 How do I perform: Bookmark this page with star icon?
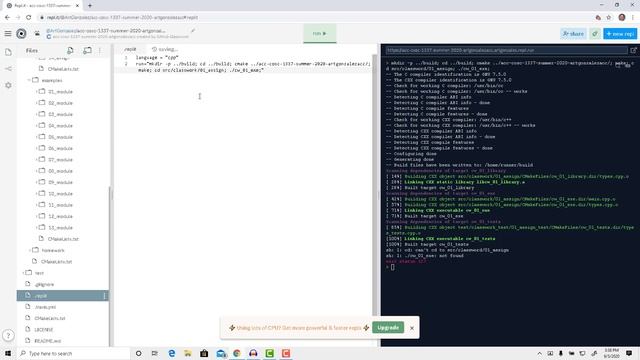pos(609,17)
